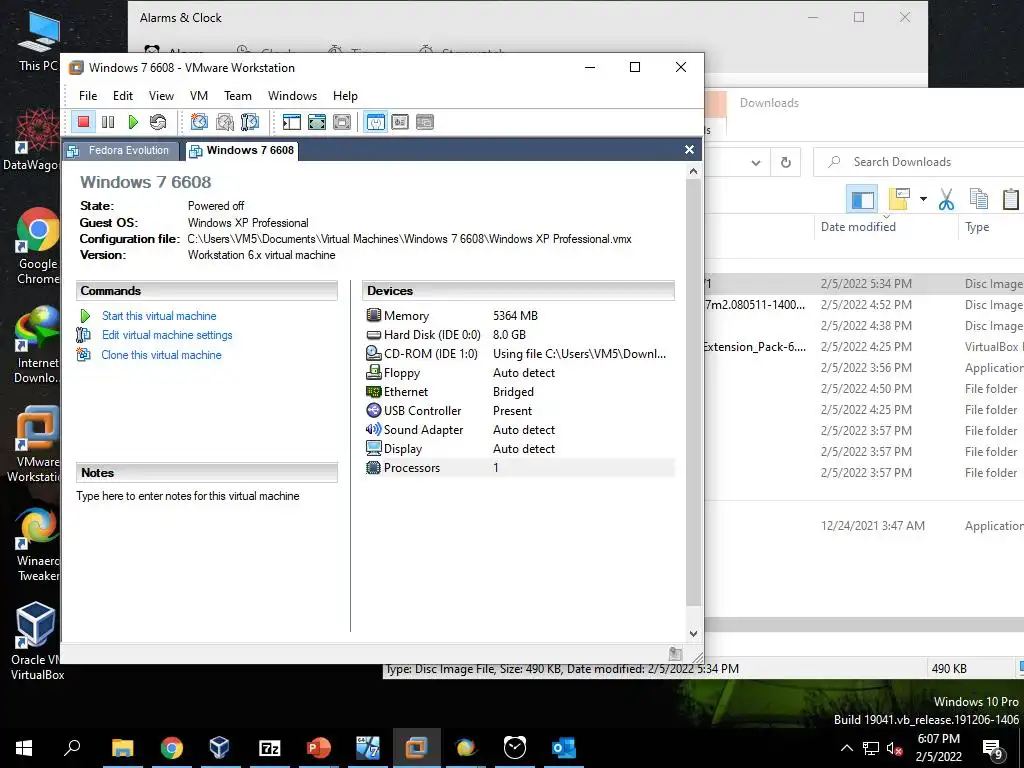Open the dropdown arrow beside folder options icon
The height and width of the screenshot is (768, 1024).
pyautogui.click(x=923, y=199)
